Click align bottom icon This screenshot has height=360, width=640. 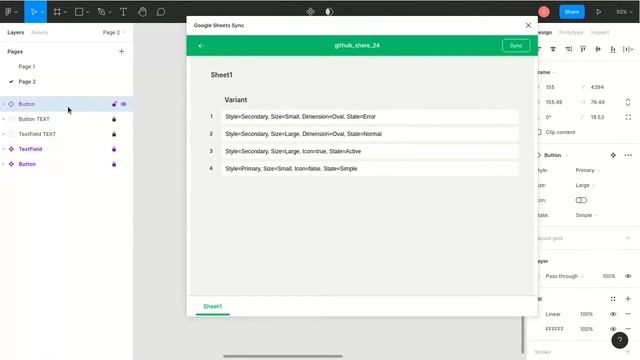click(x=613, y=49)
